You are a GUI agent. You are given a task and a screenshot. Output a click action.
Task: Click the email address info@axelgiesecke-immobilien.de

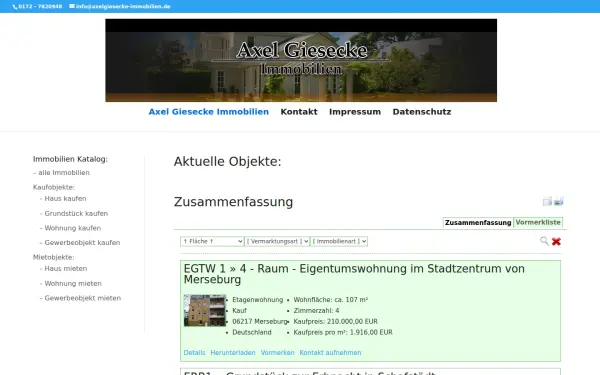click(x=123, y=7)
